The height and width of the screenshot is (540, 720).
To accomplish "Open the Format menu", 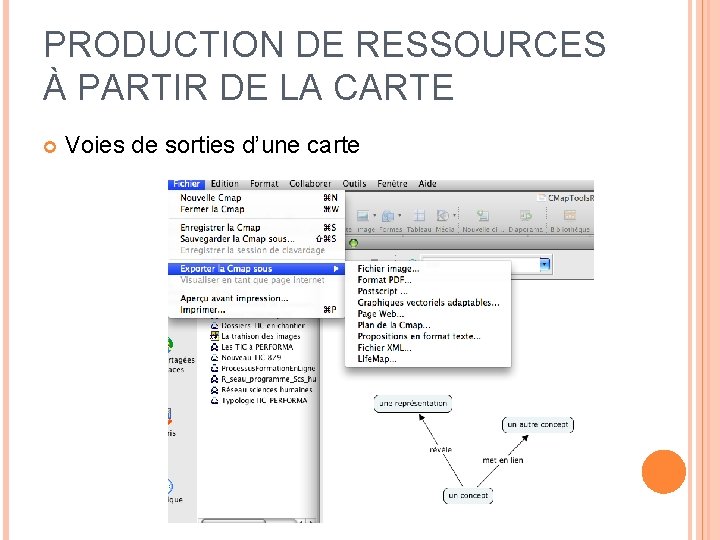I will [264, 184].
